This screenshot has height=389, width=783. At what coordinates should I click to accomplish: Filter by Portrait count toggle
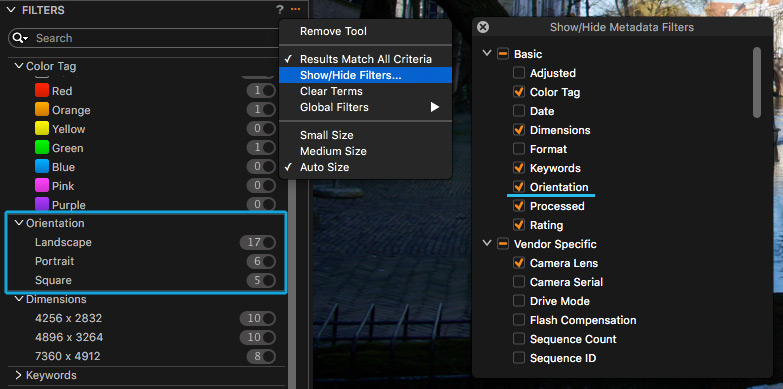point(261,261)
